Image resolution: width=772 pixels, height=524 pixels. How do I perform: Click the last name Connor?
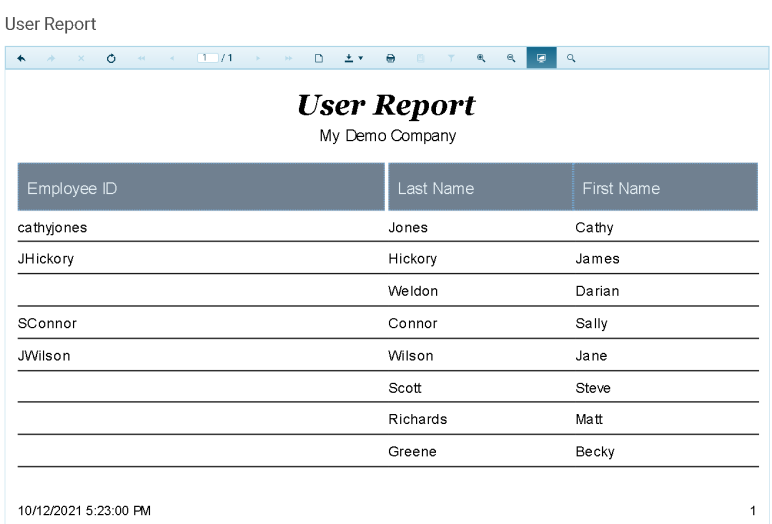413,324
